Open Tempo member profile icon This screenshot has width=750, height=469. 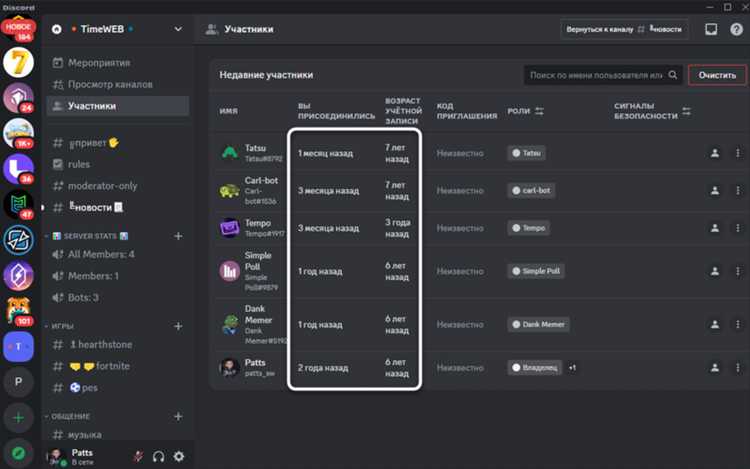(x=715, y=228)
